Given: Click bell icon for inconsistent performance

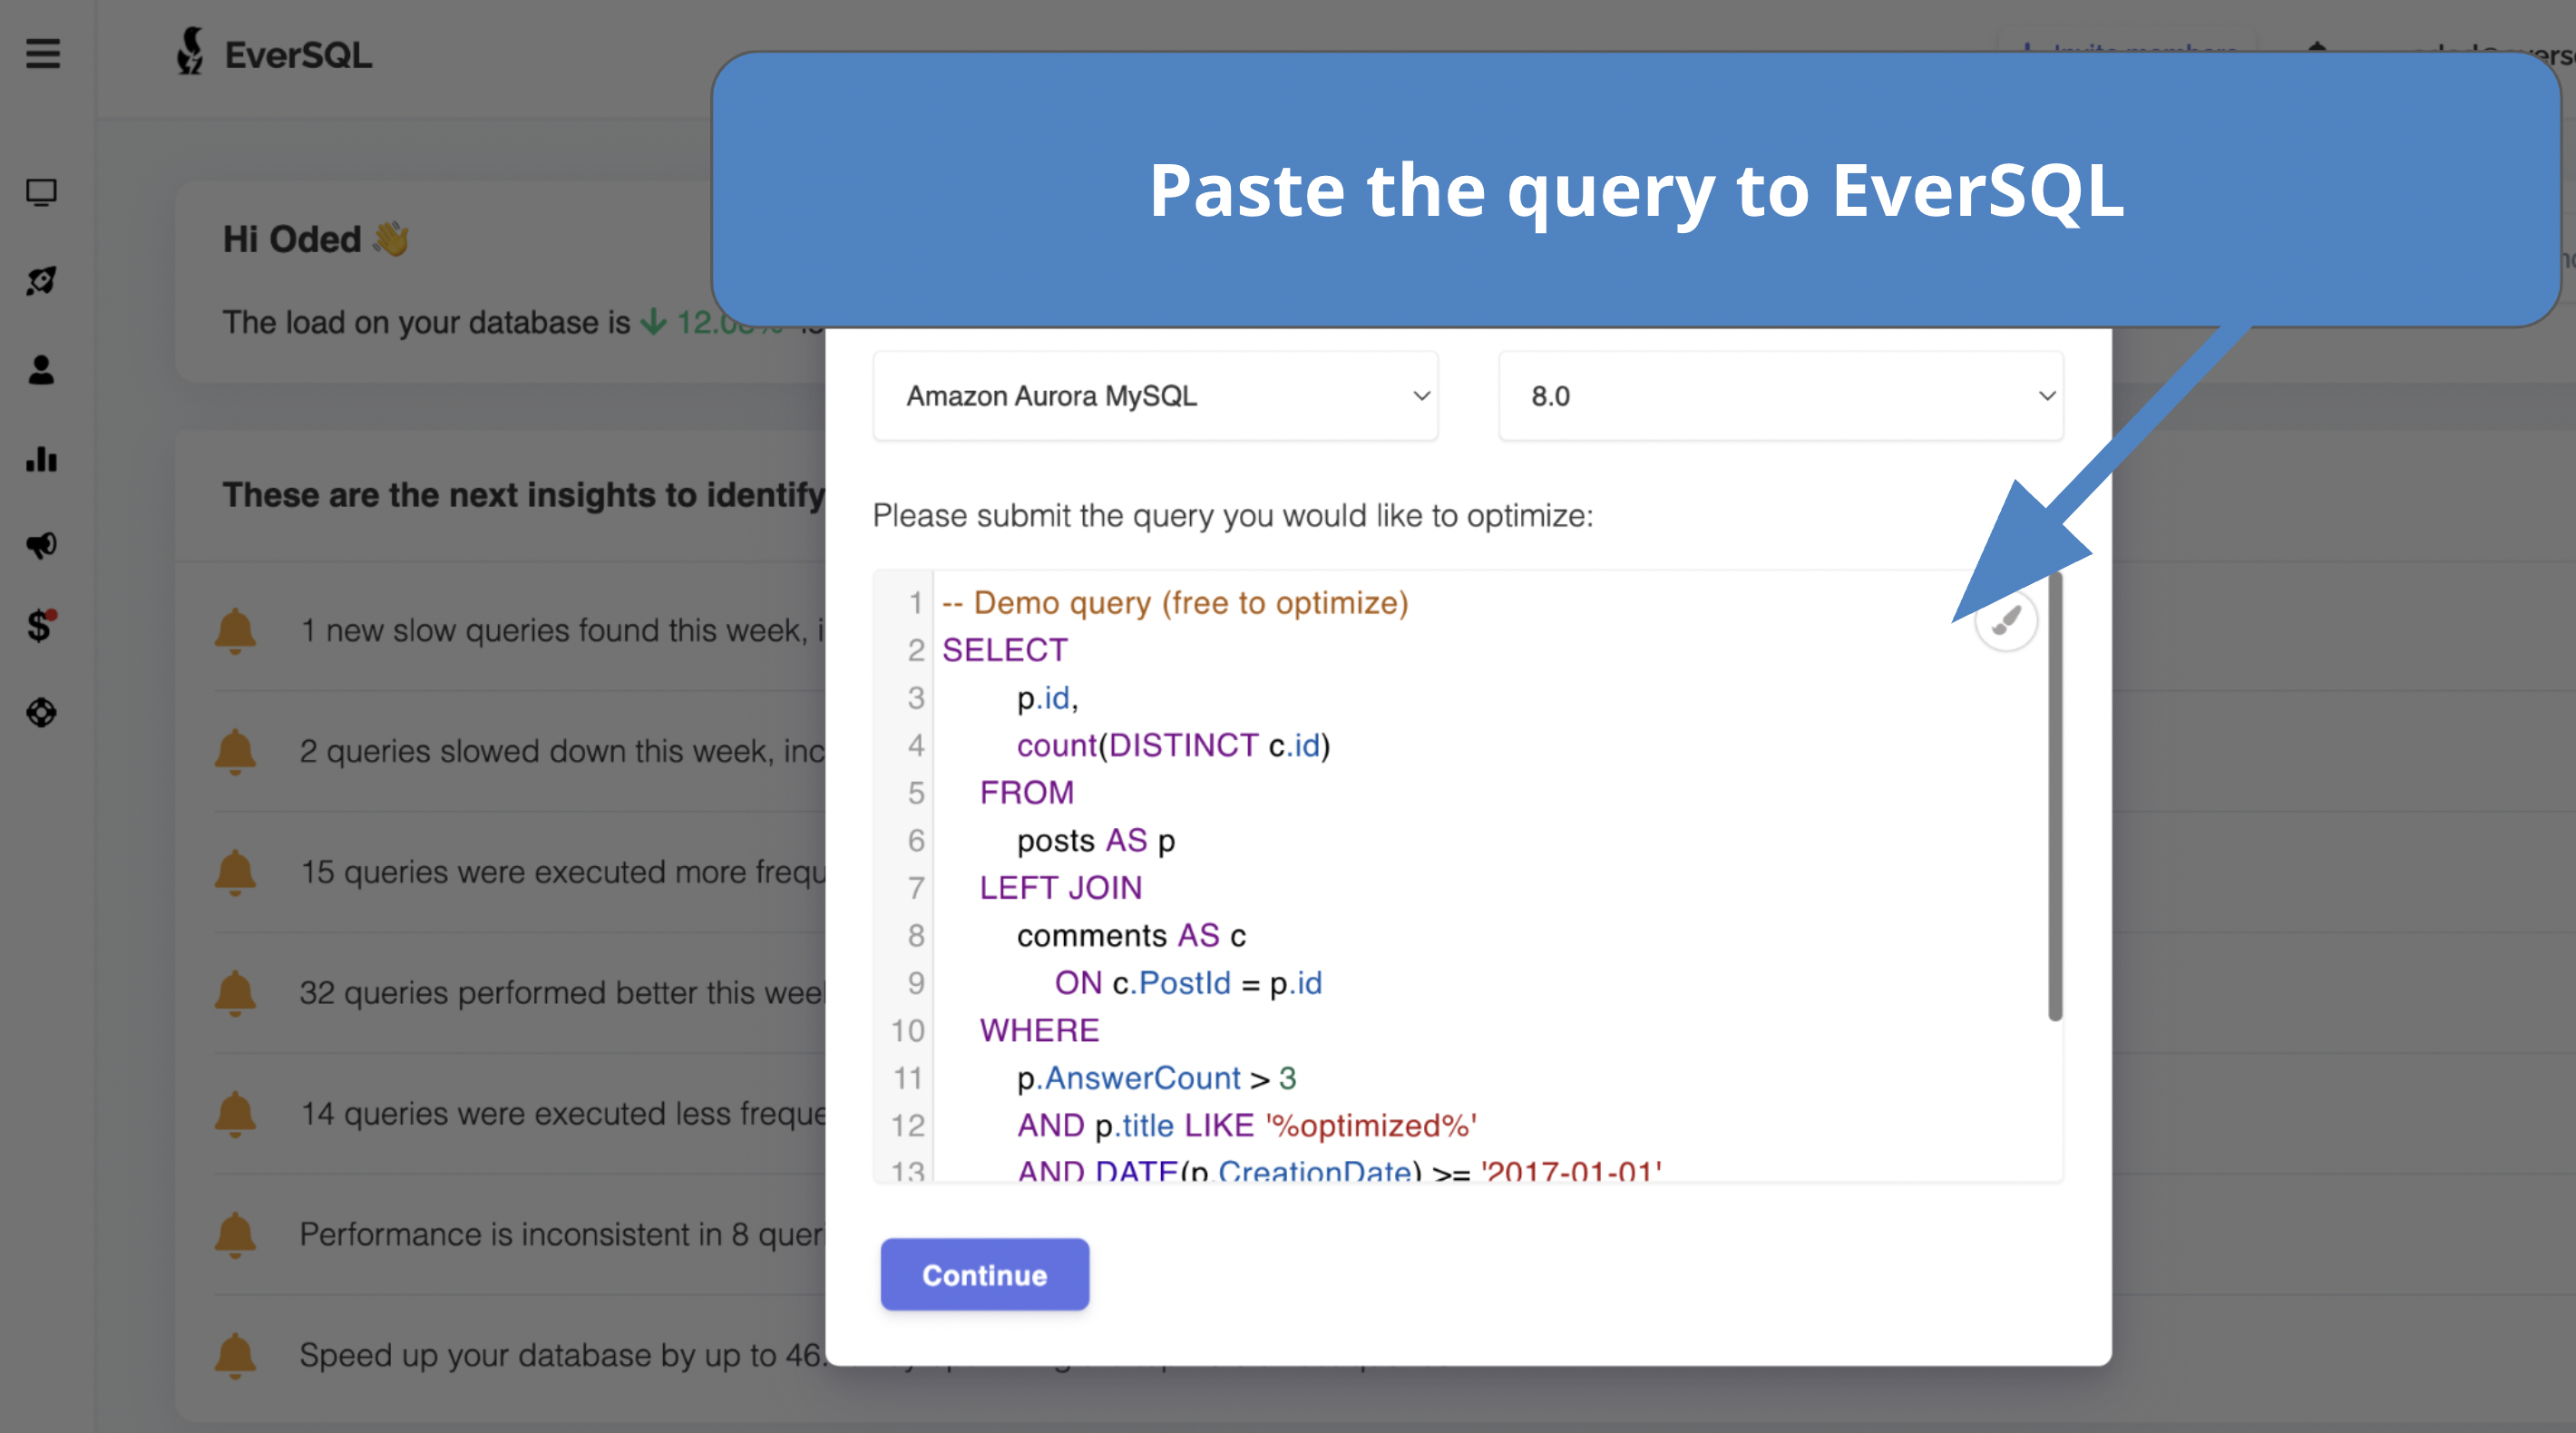Looking at the screenshot, I should [x=235, y=1235].
